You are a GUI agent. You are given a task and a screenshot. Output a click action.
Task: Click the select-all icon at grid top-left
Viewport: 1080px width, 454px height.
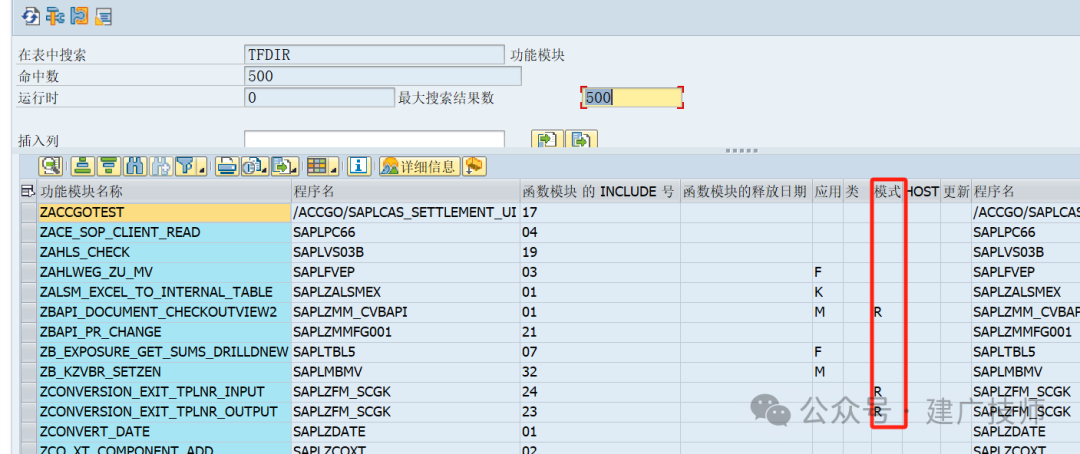coord(28,192)
